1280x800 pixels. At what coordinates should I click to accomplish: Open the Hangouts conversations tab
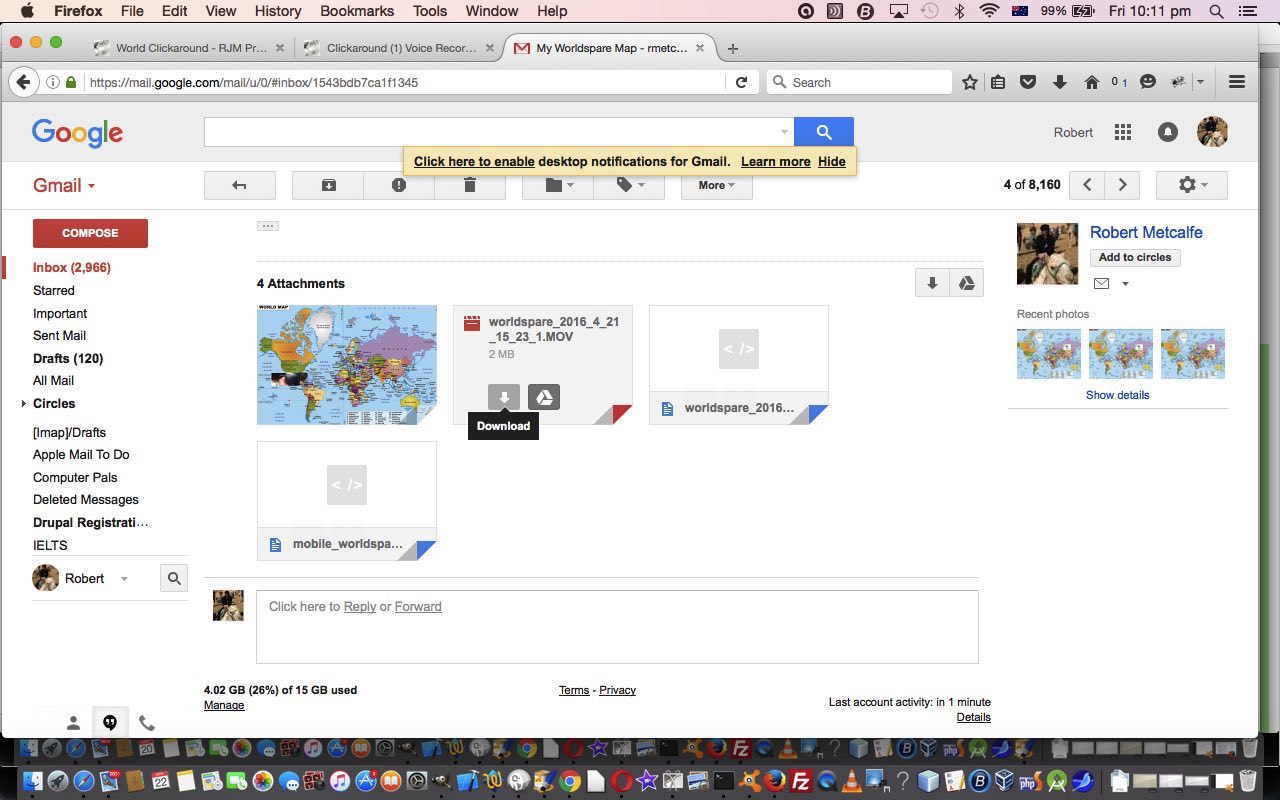pyautogui.click(x=110, y=723)
